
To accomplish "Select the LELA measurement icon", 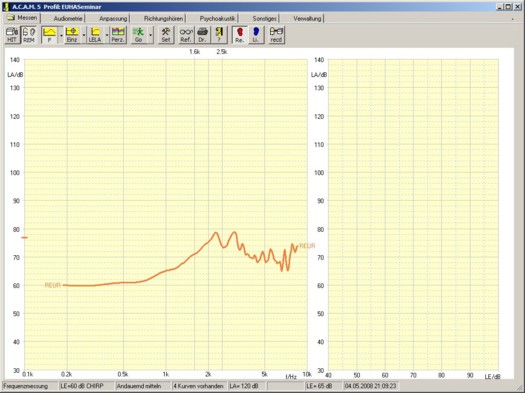I will tap(95, 35).
